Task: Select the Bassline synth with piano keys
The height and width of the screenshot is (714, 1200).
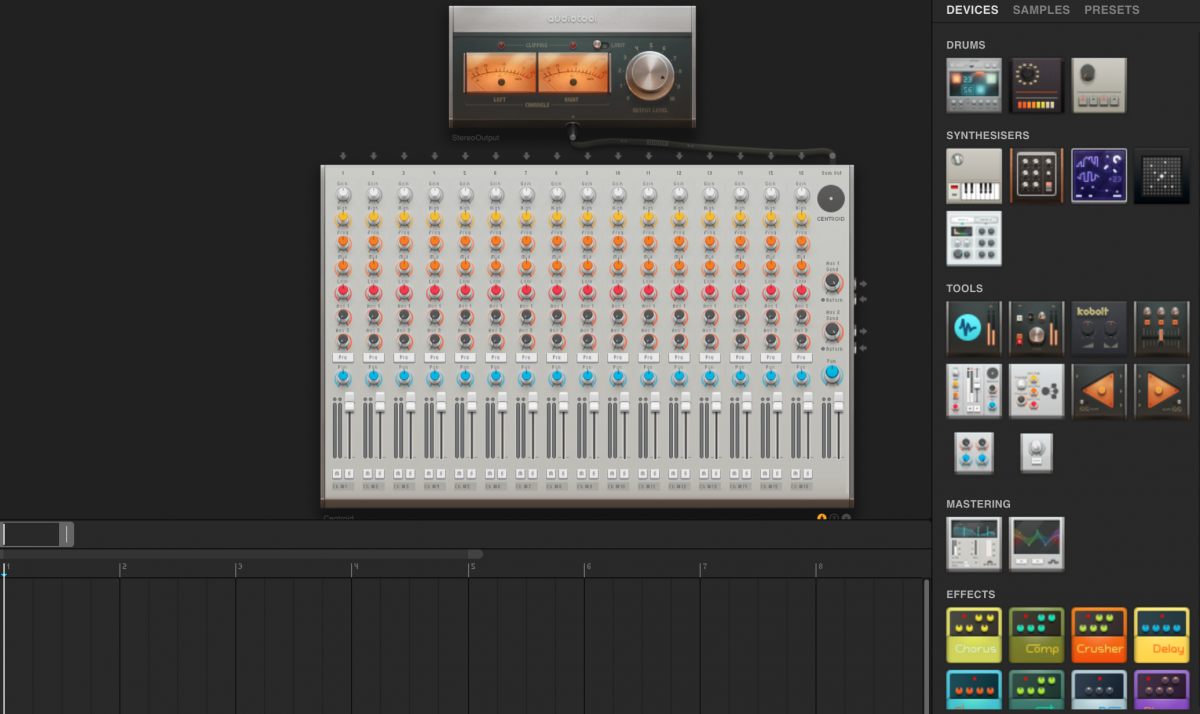Action: click(974, 176)
